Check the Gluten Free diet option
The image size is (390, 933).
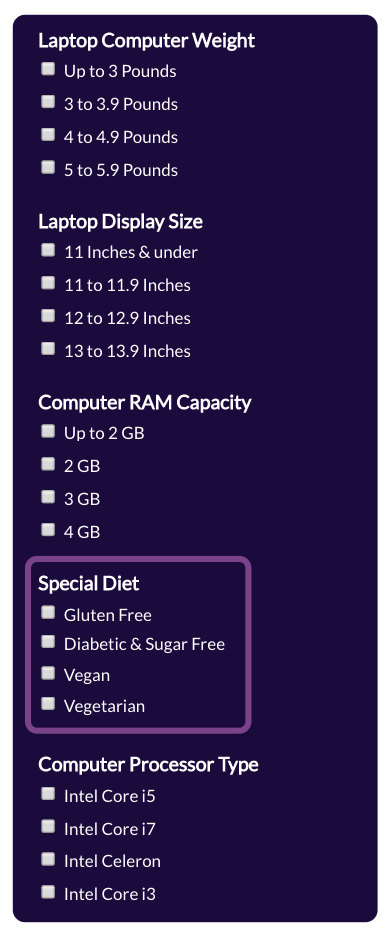pyautogui.click(x=48, y=612)
